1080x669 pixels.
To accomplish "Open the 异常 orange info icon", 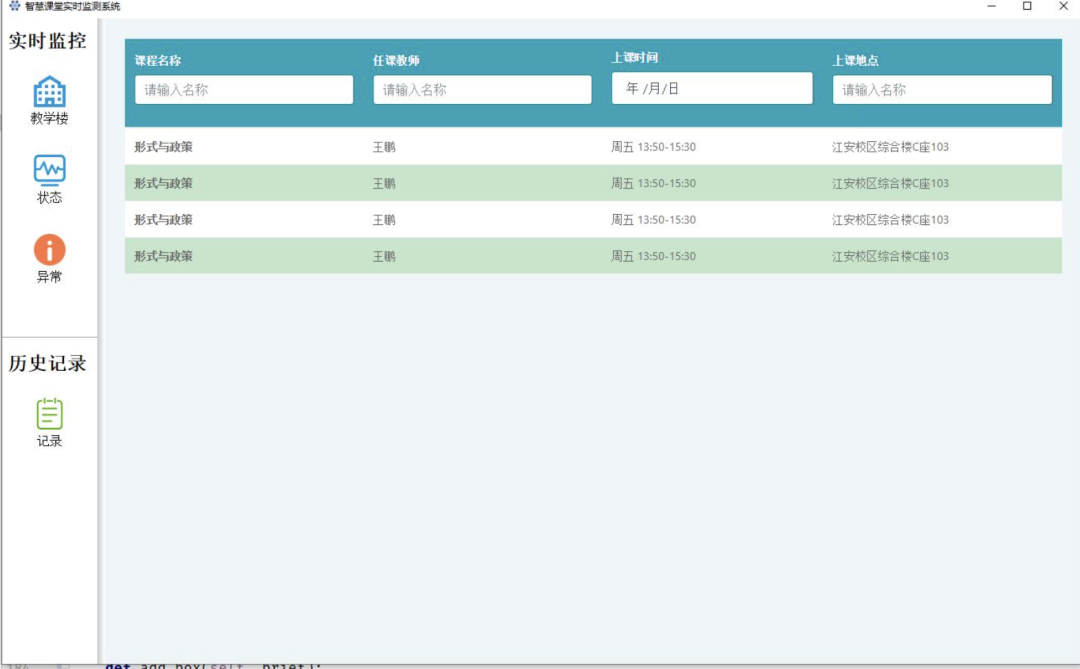I will (50, 249).
